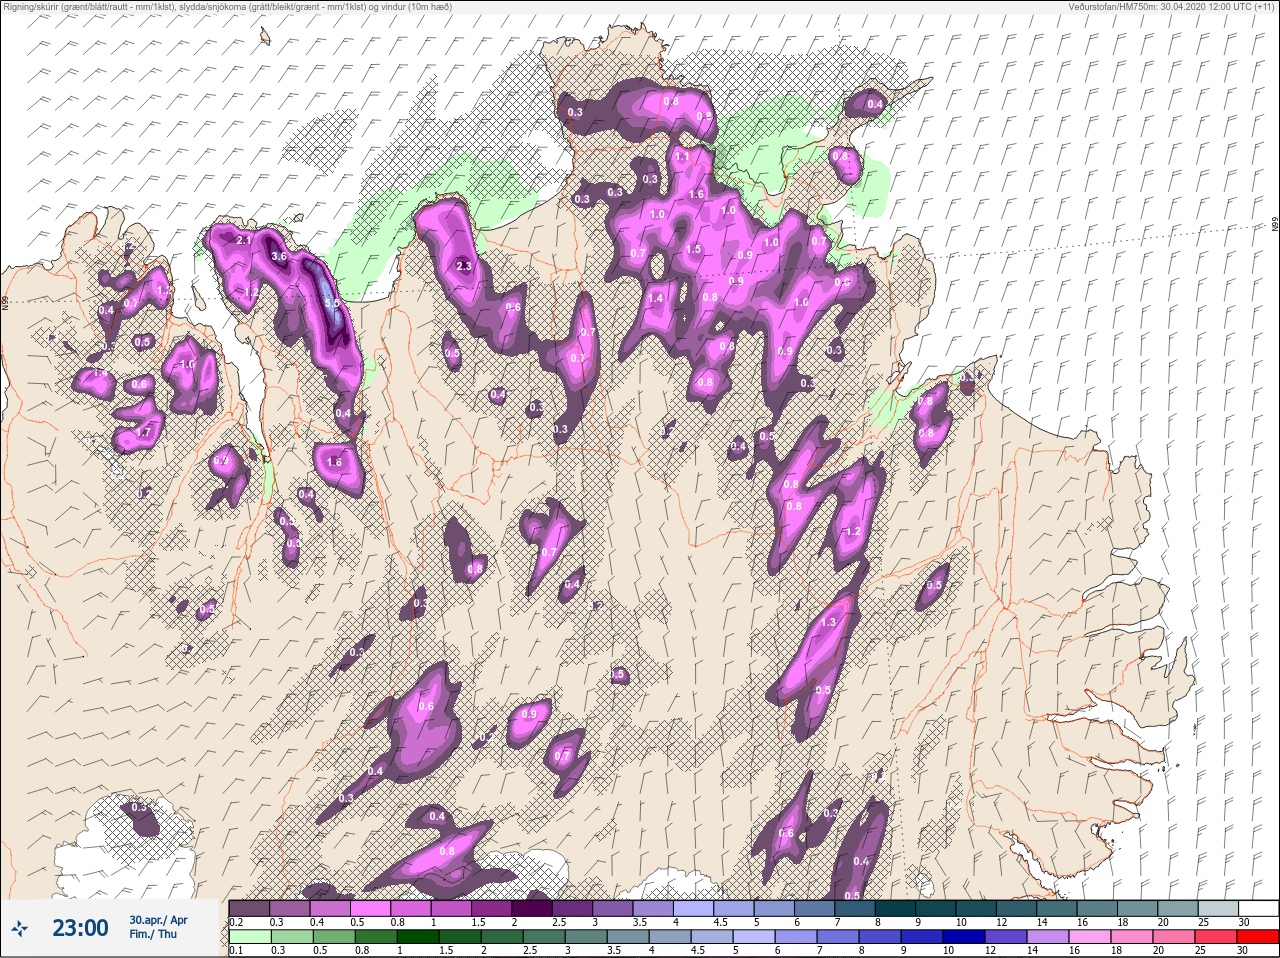Viewport: 1280px width, 958px height.
Task: Click the Rigning/skúrir legend title text
Action: (227, 7)
